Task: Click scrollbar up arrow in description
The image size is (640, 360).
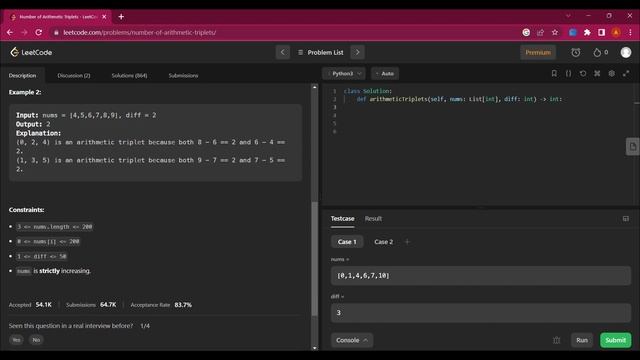Action: click(x=315, y=87)
